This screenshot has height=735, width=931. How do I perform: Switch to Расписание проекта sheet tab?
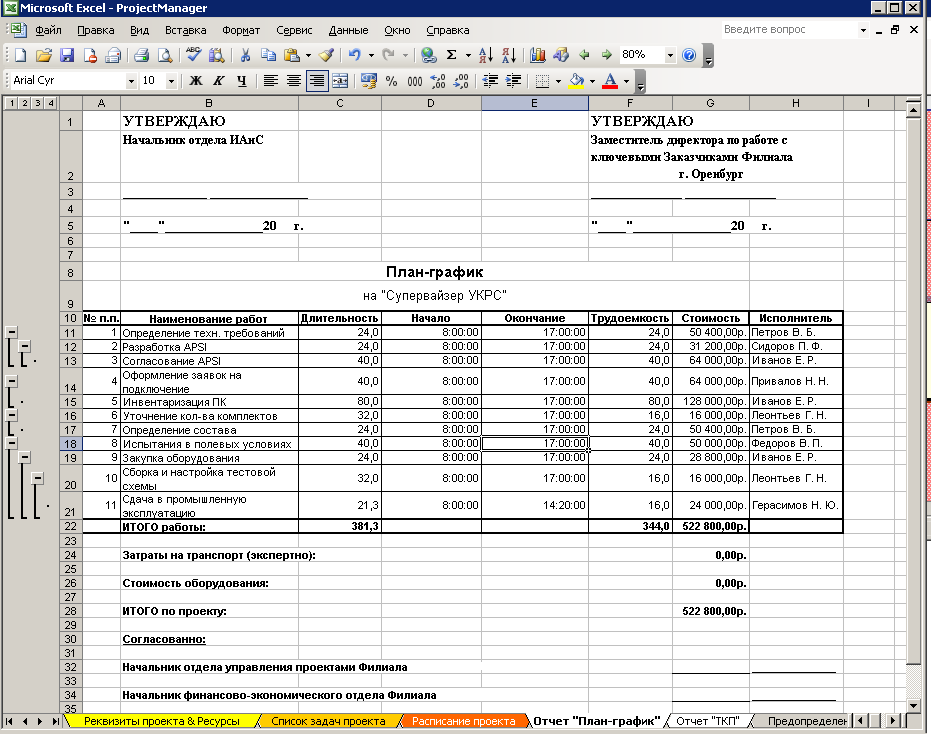tap(463, 721)
